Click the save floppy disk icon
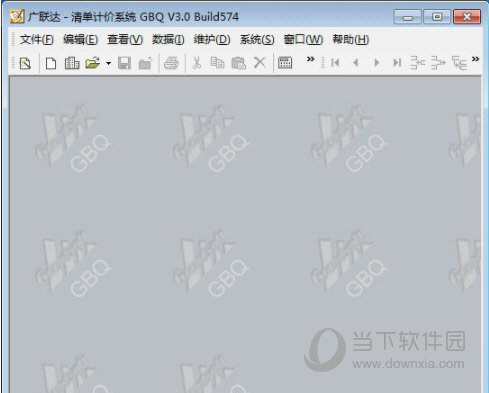489x393 pixels. coord(124,63)
